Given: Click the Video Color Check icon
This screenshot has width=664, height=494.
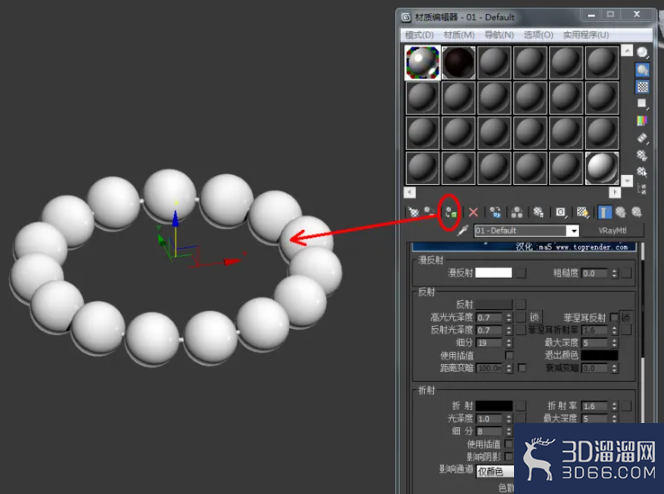Looking at the screenshot, I should pyautogui.click(x=642, y=121).
